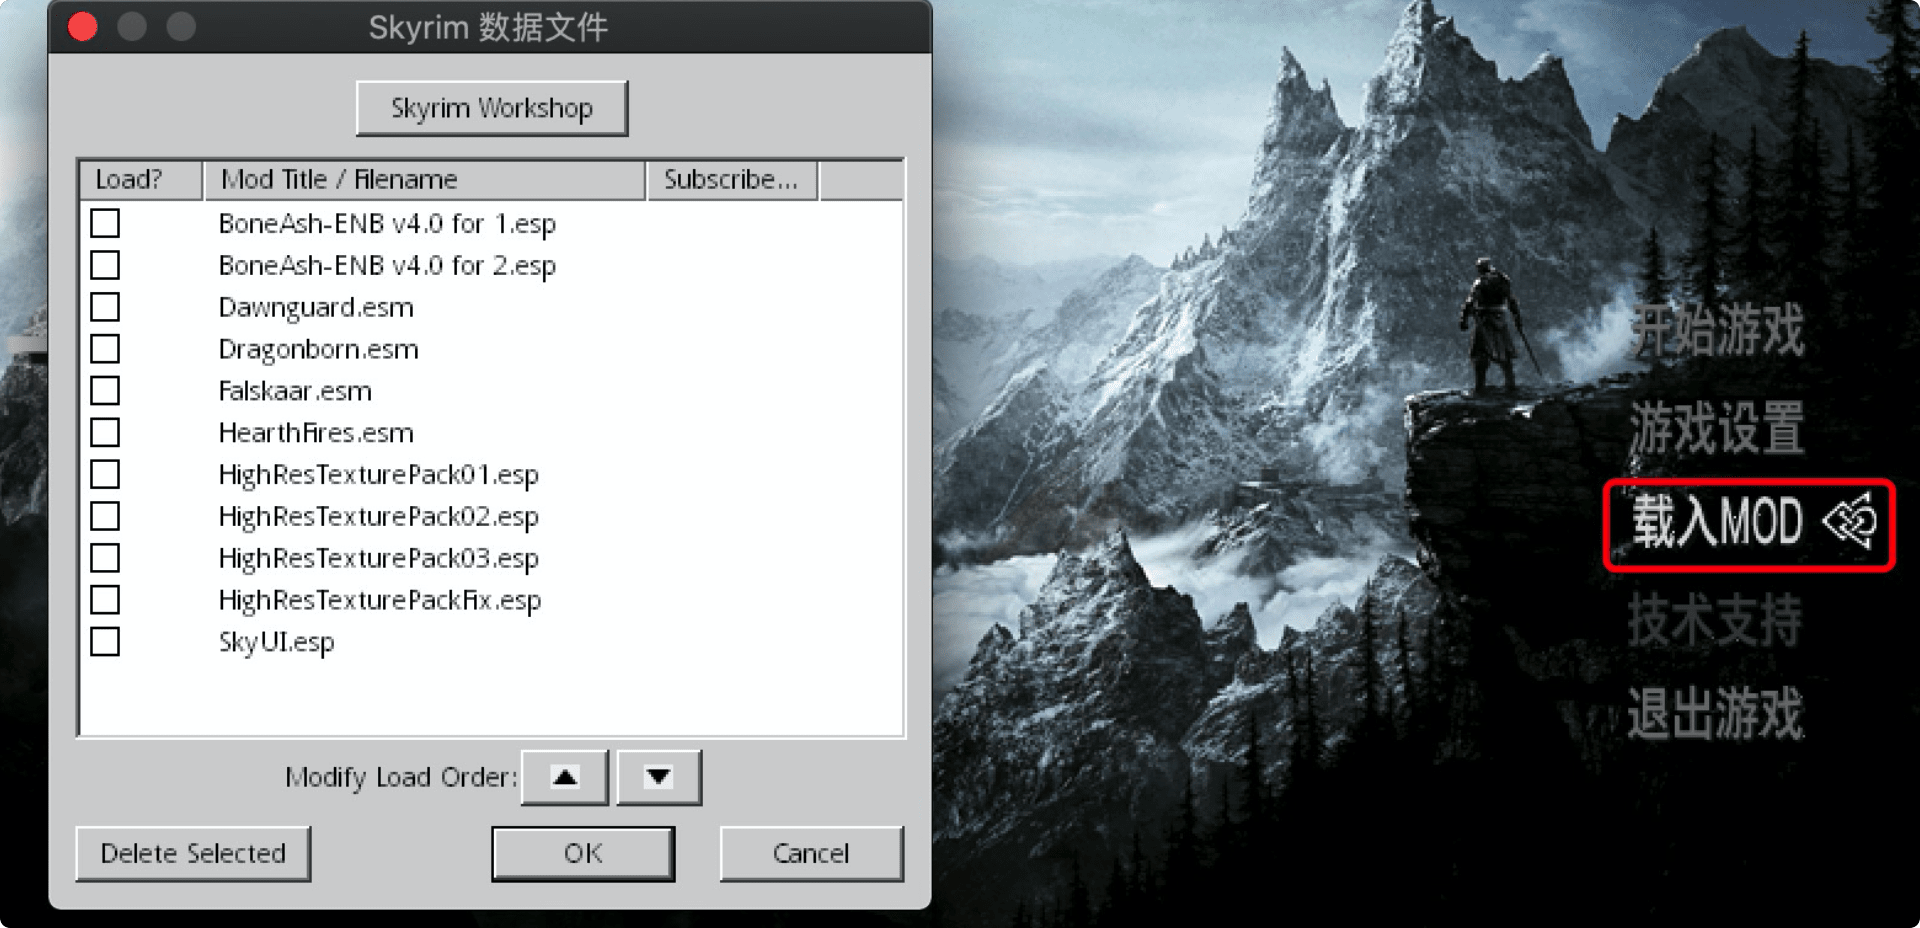Click Delete Selected button

pos(193,853)
